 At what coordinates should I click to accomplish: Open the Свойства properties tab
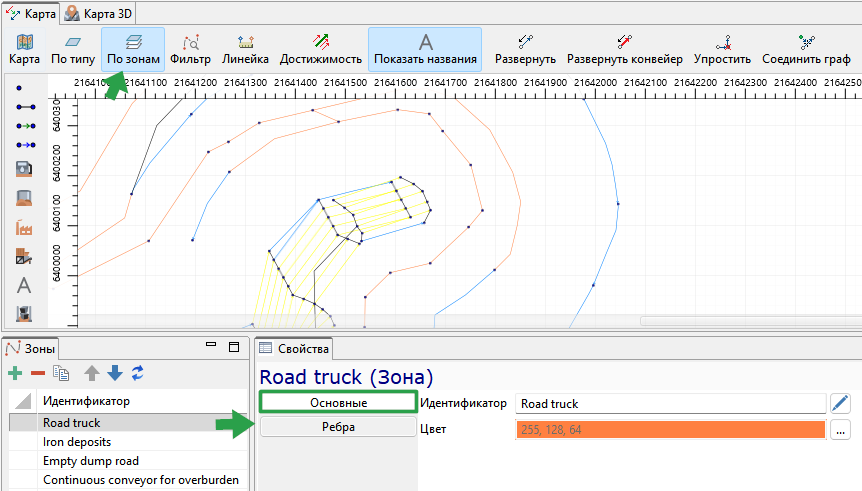coord(294,349)
